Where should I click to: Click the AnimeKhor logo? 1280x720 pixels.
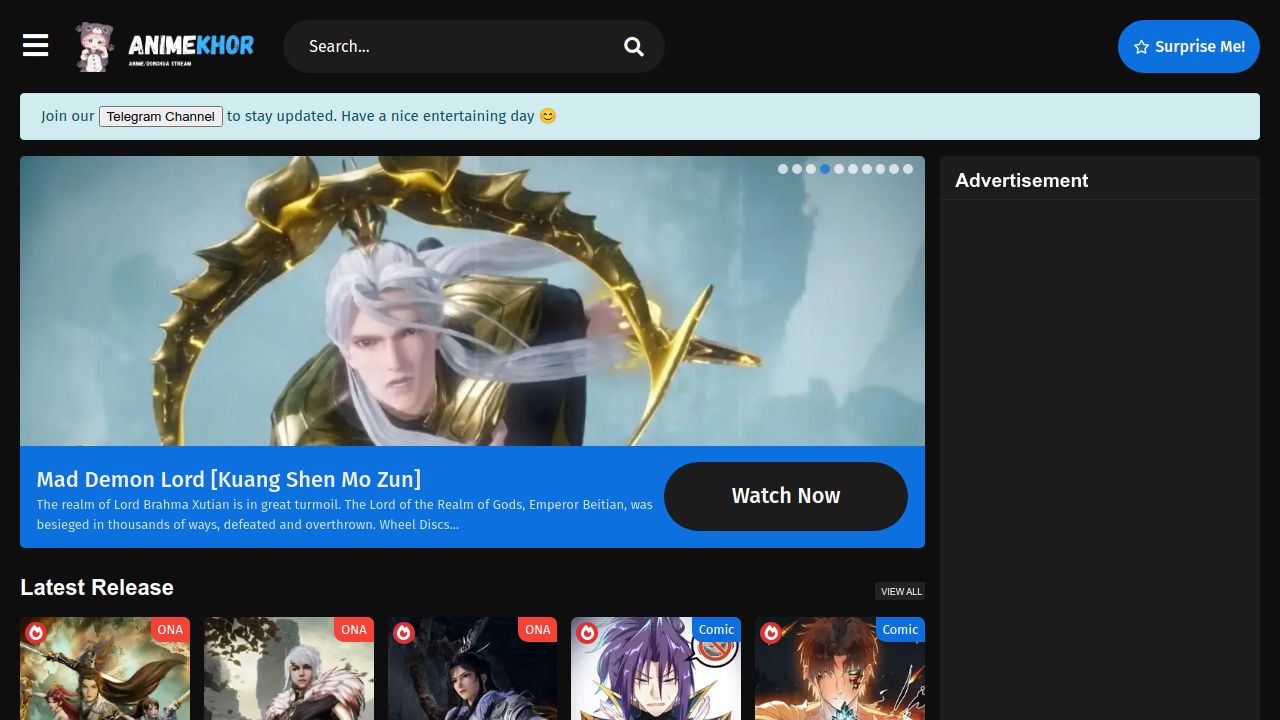[x=165, y=47]
